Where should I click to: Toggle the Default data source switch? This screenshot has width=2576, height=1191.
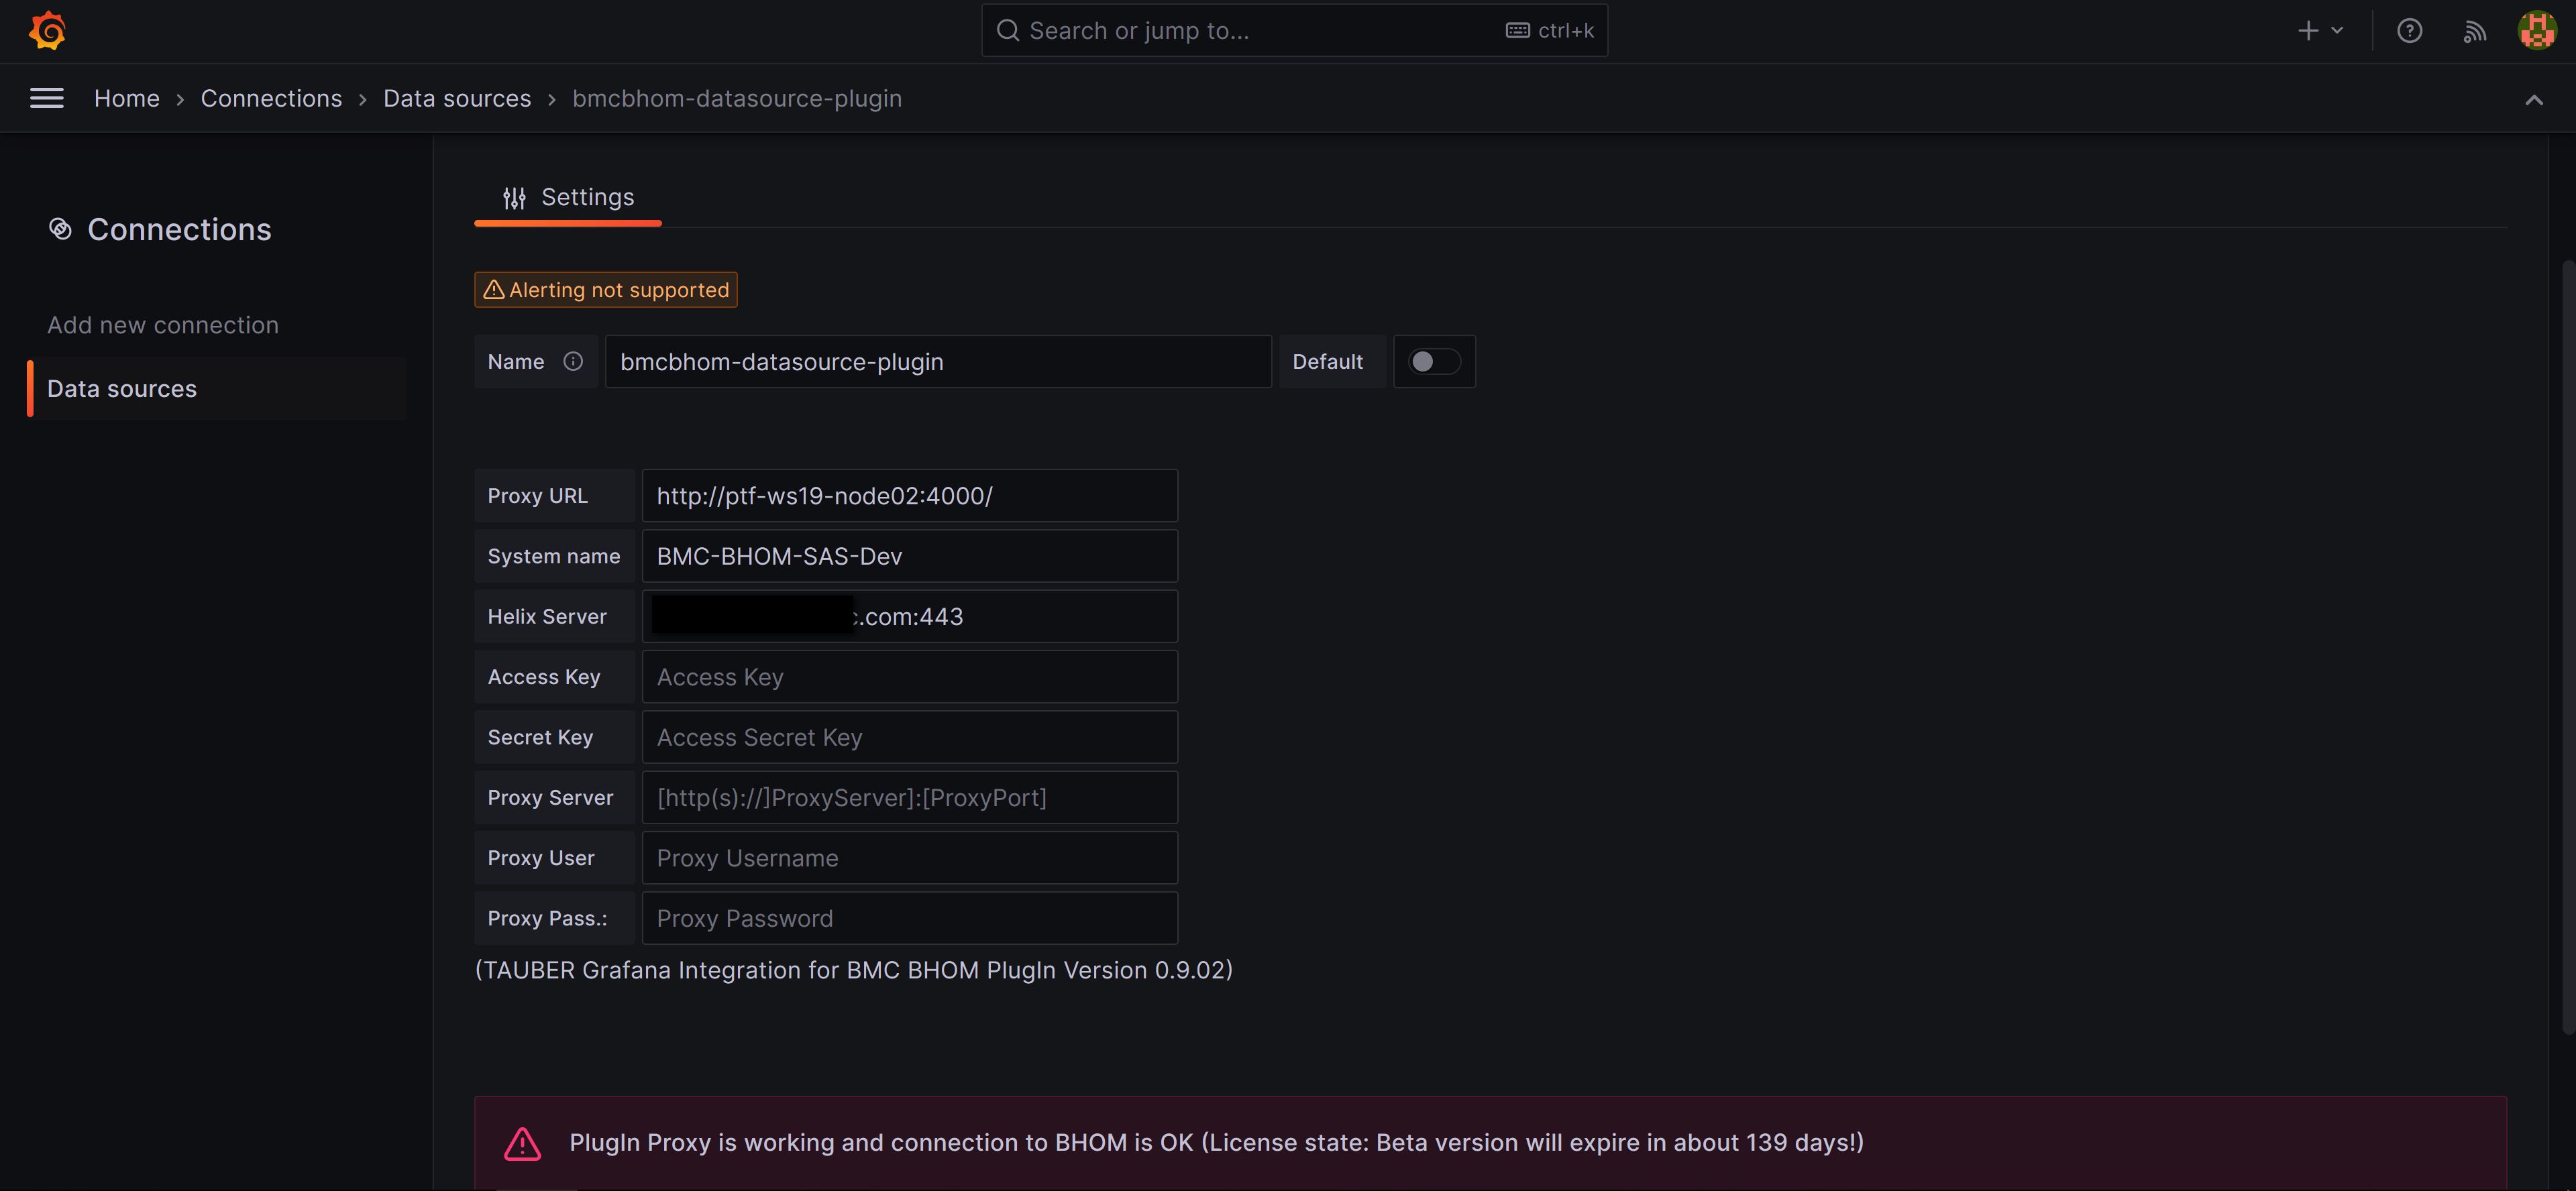[x=1434, y=361]
